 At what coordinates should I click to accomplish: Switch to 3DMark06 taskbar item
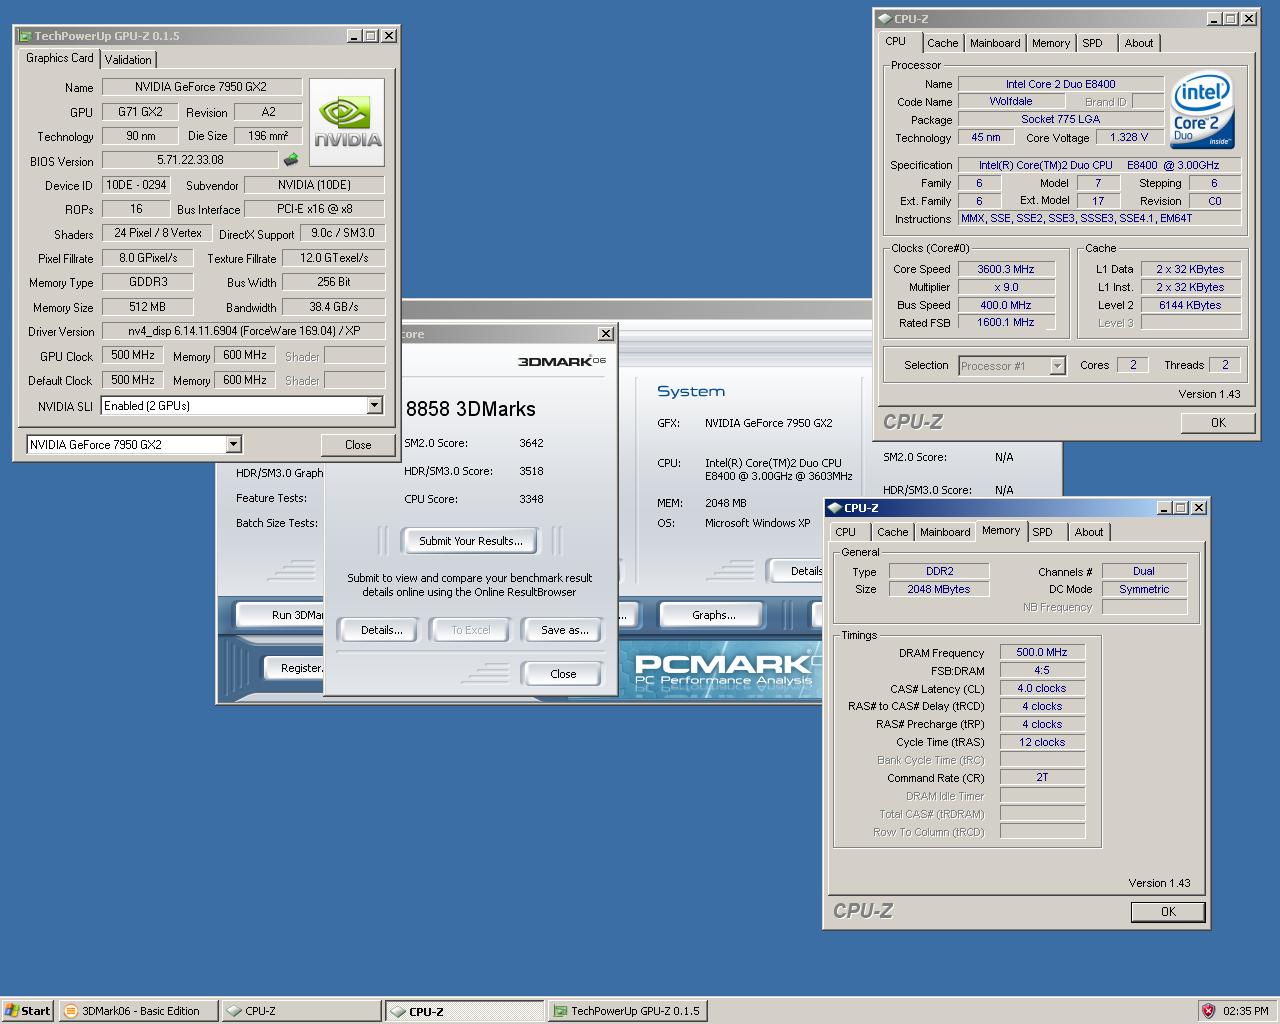(136, 1011)
